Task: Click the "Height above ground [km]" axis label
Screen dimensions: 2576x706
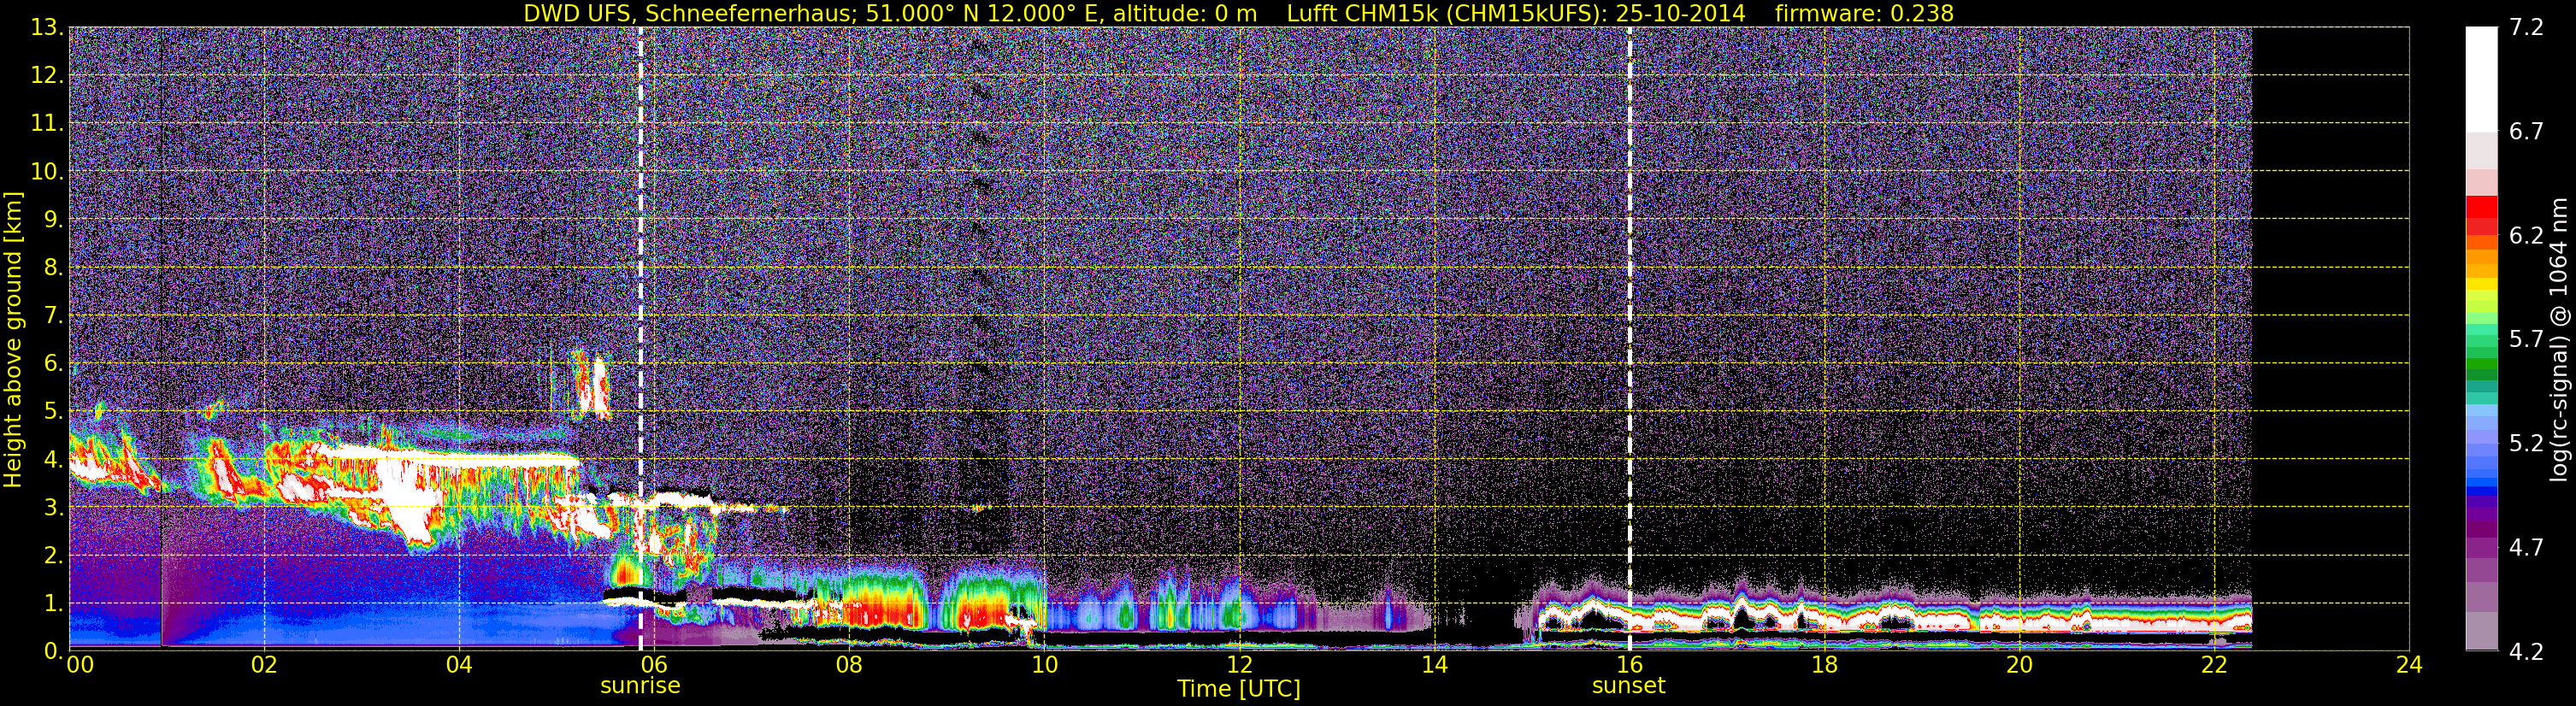Action: (13, 339)
